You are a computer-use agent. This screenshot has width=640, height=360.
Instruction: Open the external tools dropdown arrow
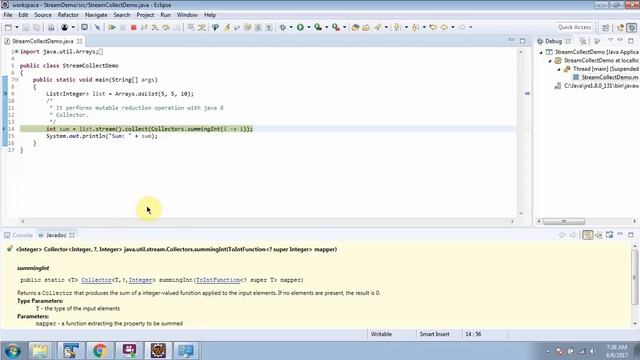[x=344, y=27]
